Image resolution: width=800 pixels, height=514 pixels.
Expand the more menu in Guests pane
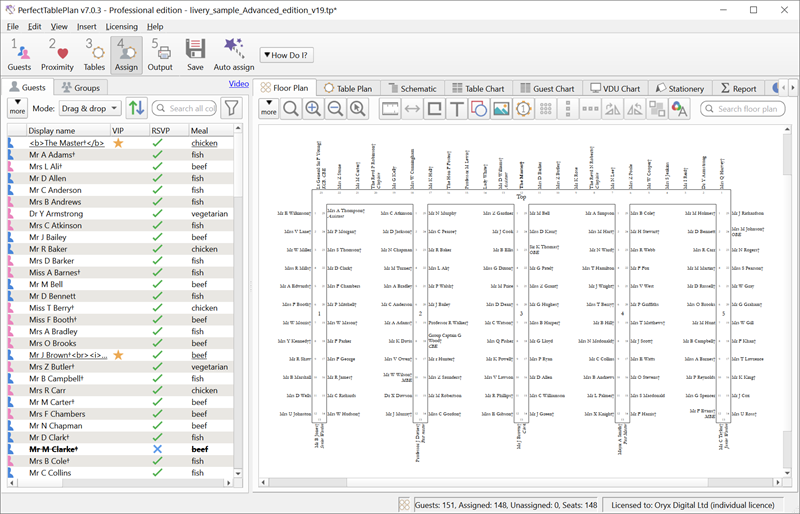click(17, 108)
